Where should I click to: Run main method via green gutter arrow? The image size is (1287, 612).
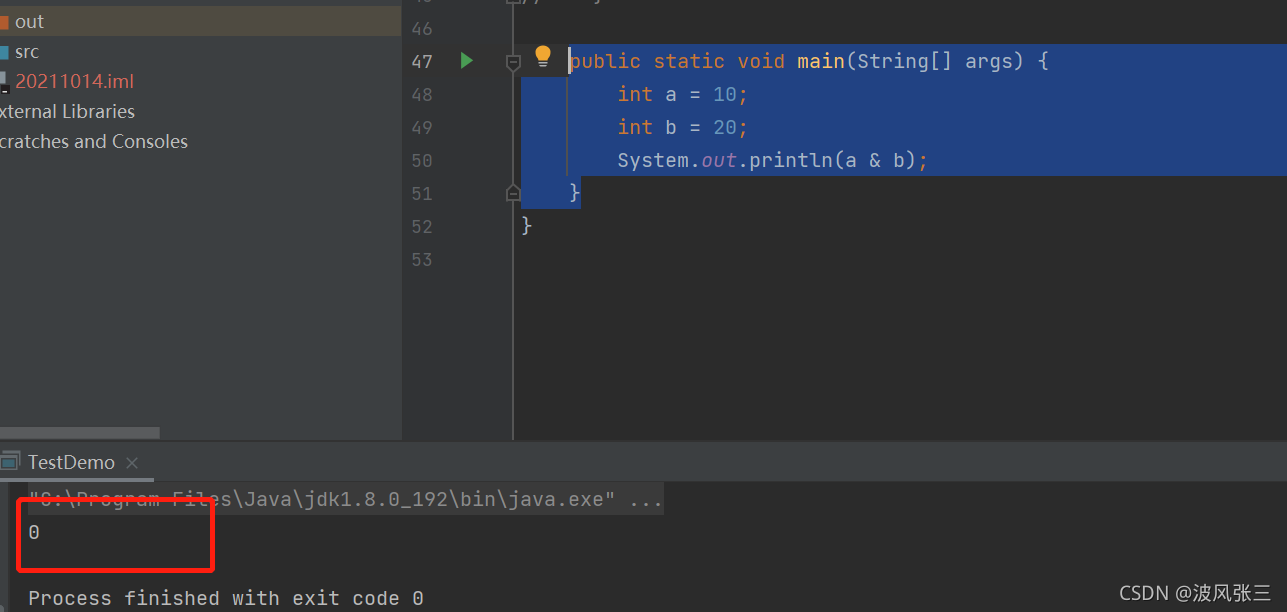point(466,61)
